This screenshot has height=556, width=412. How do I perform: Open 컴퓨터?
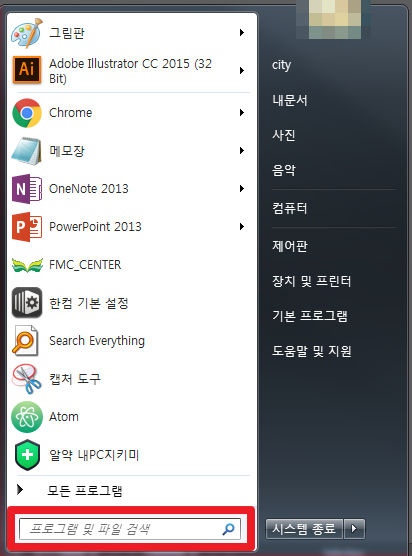pyautogui.click(x=289, y=208)
